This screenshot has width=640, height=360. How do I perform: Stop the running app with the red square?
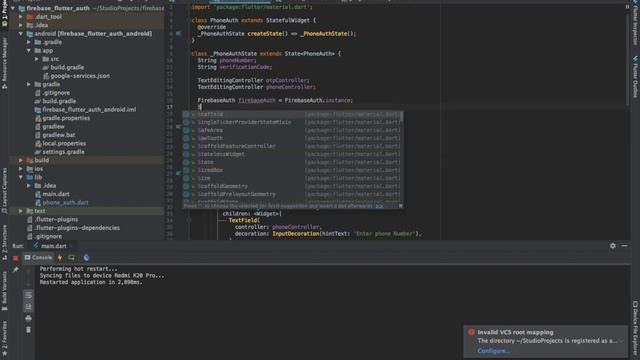pos(16,258)
